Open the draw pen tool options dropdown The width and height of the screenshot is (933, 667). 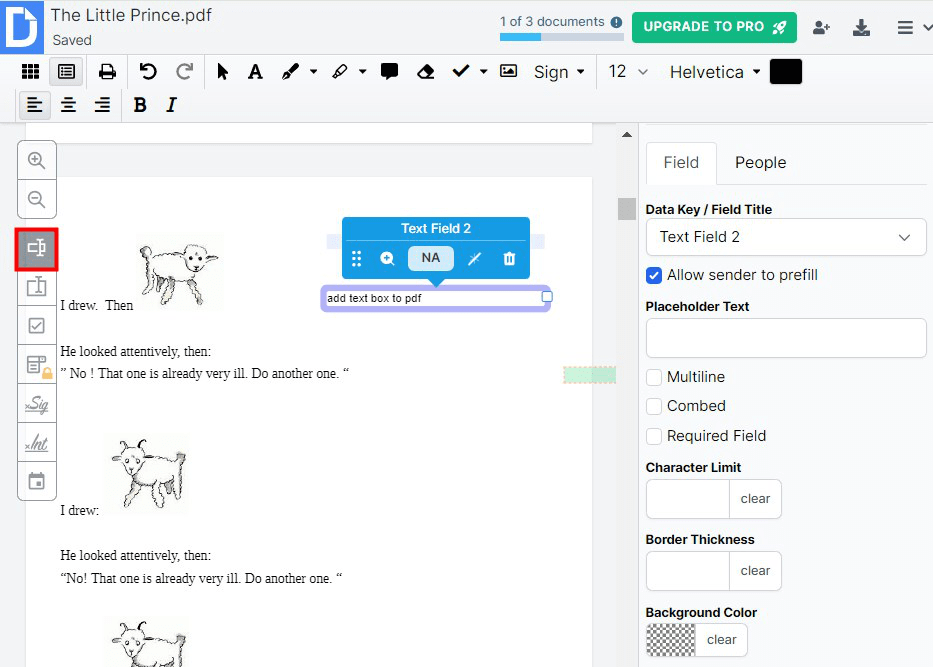pyautogui.click(x=314, y=71)
